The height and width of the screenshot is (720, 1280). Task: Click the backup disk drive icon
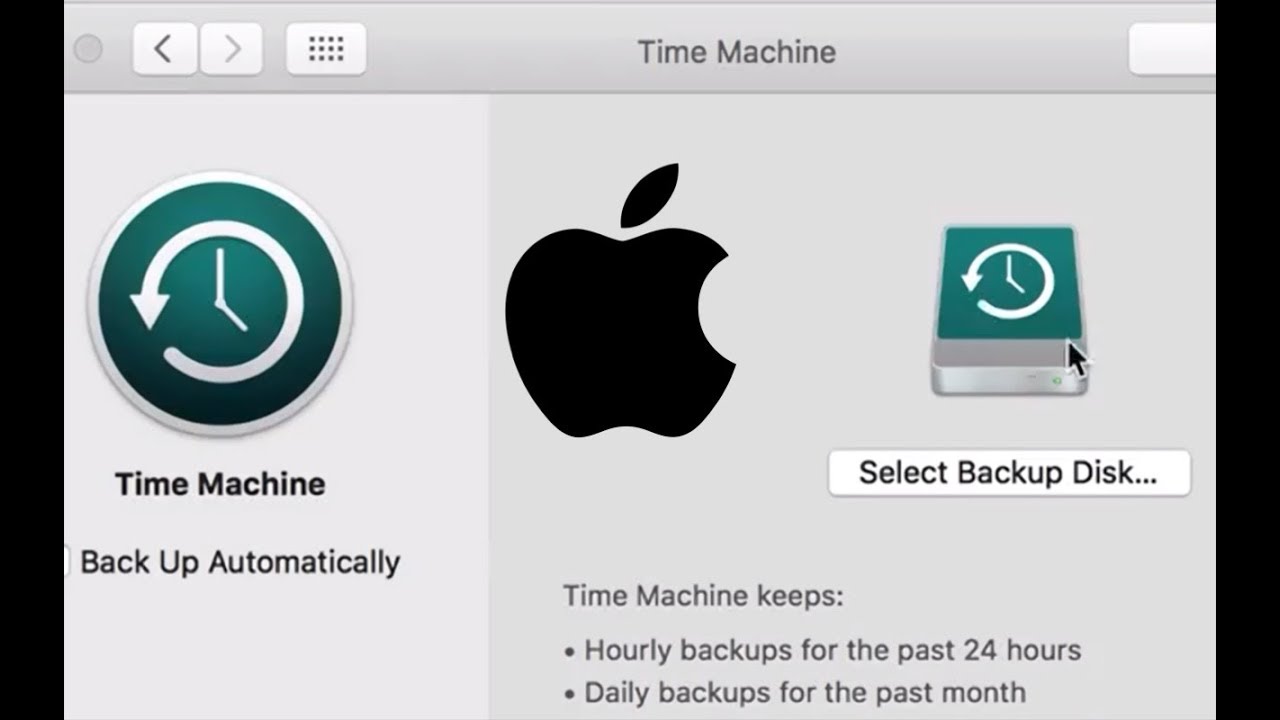pos(1009,310)
